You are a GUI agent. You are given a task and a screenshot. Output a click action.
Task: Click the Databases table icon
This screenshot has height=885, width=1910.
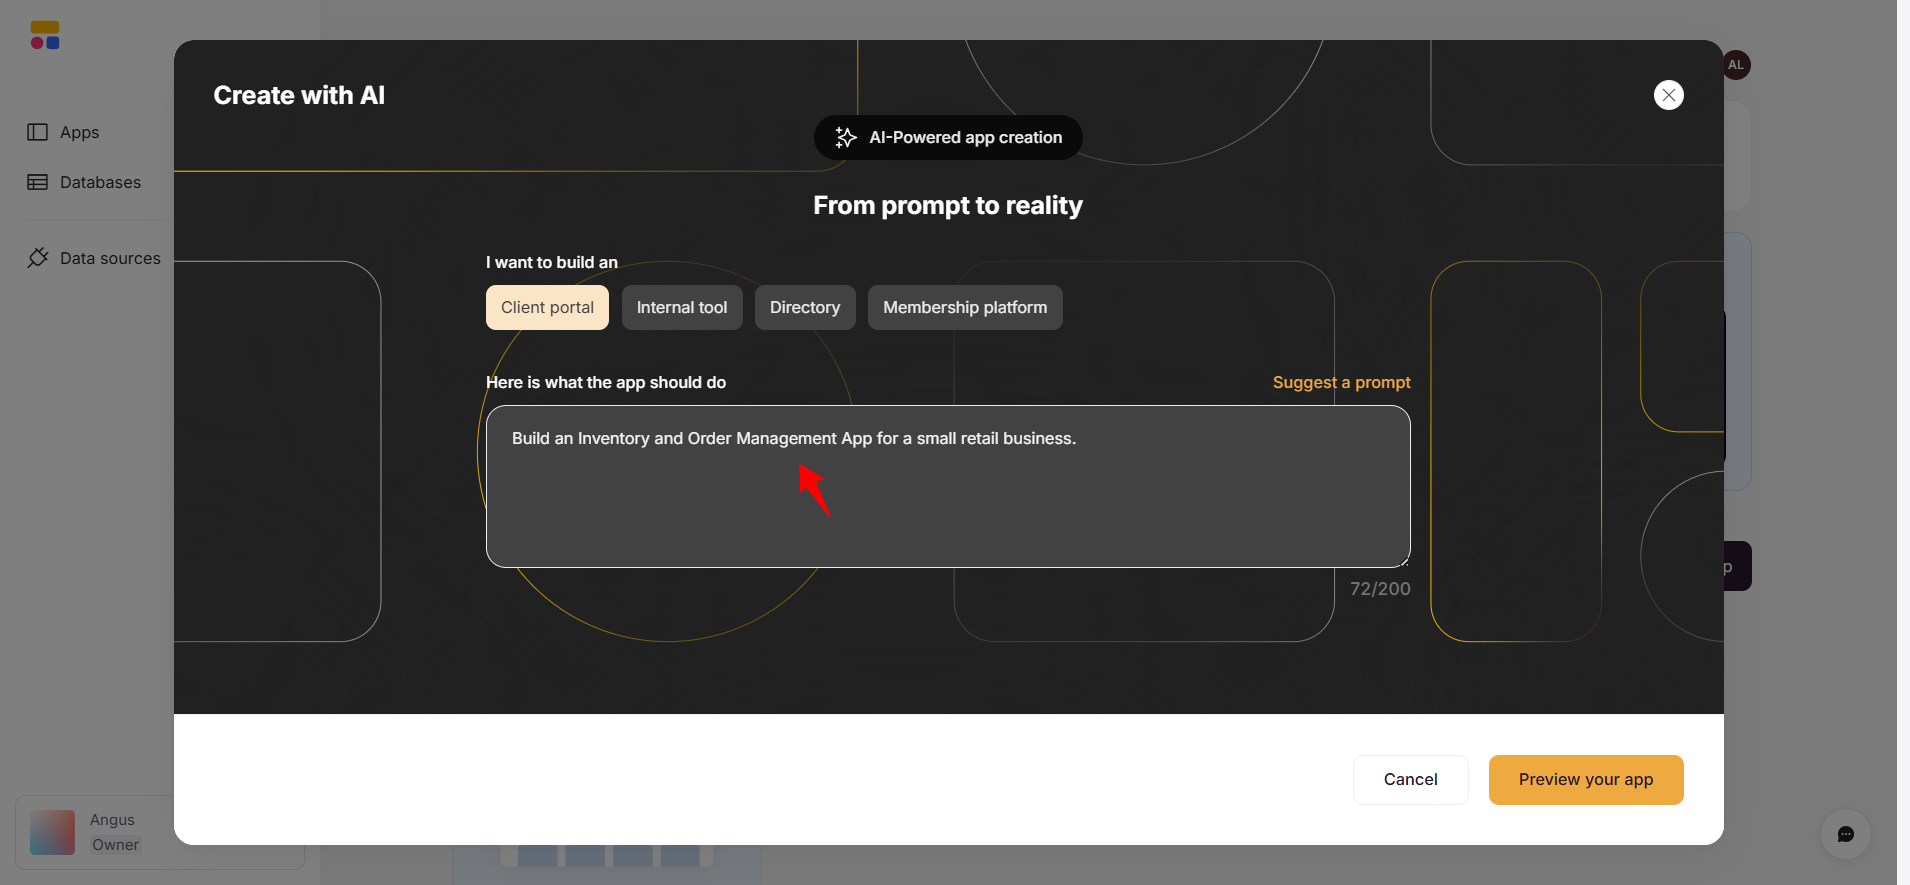(38, 182)
